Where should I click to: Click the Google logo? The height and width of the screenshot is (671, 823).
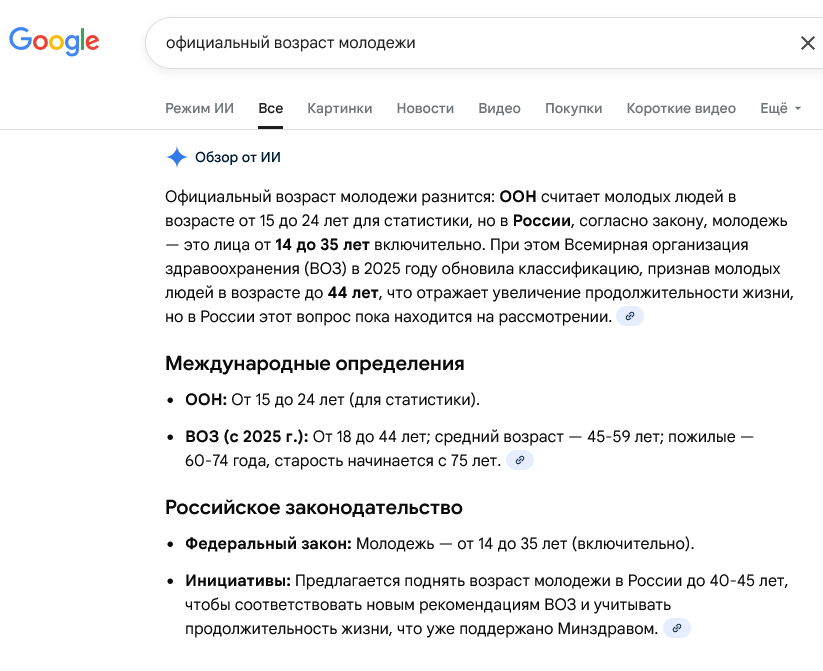[54, 41]
